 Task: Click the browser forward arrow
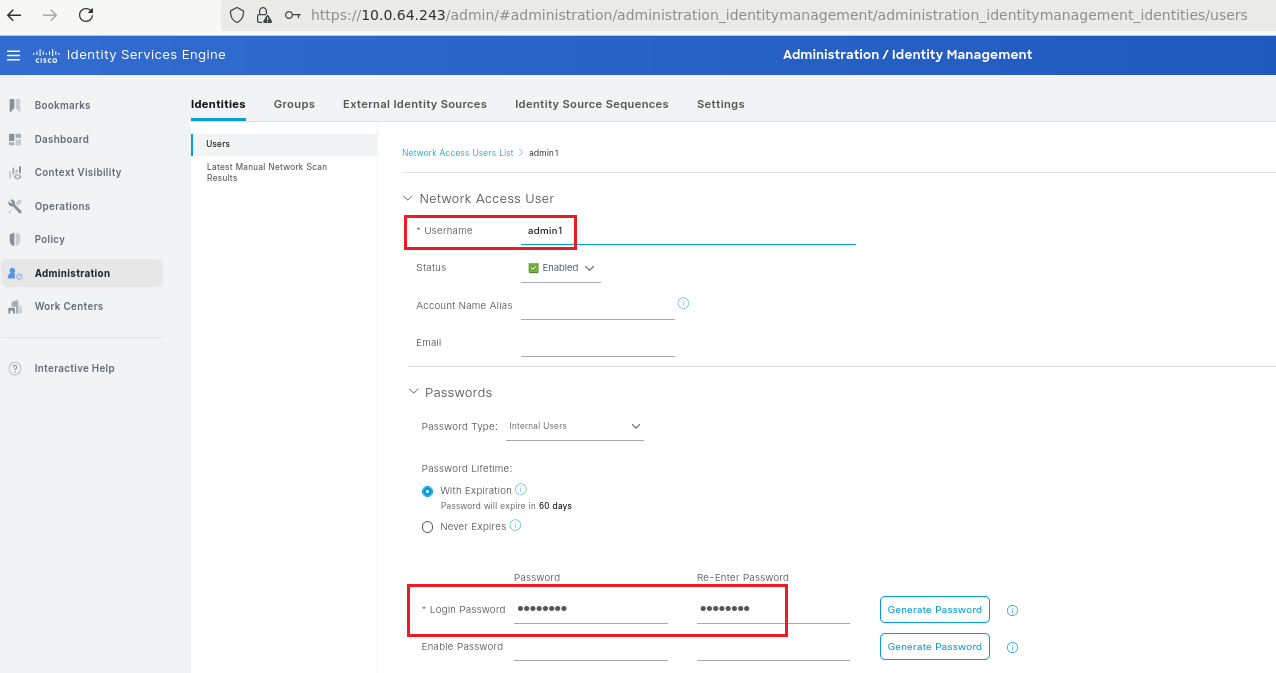click(x=50, y=15)
